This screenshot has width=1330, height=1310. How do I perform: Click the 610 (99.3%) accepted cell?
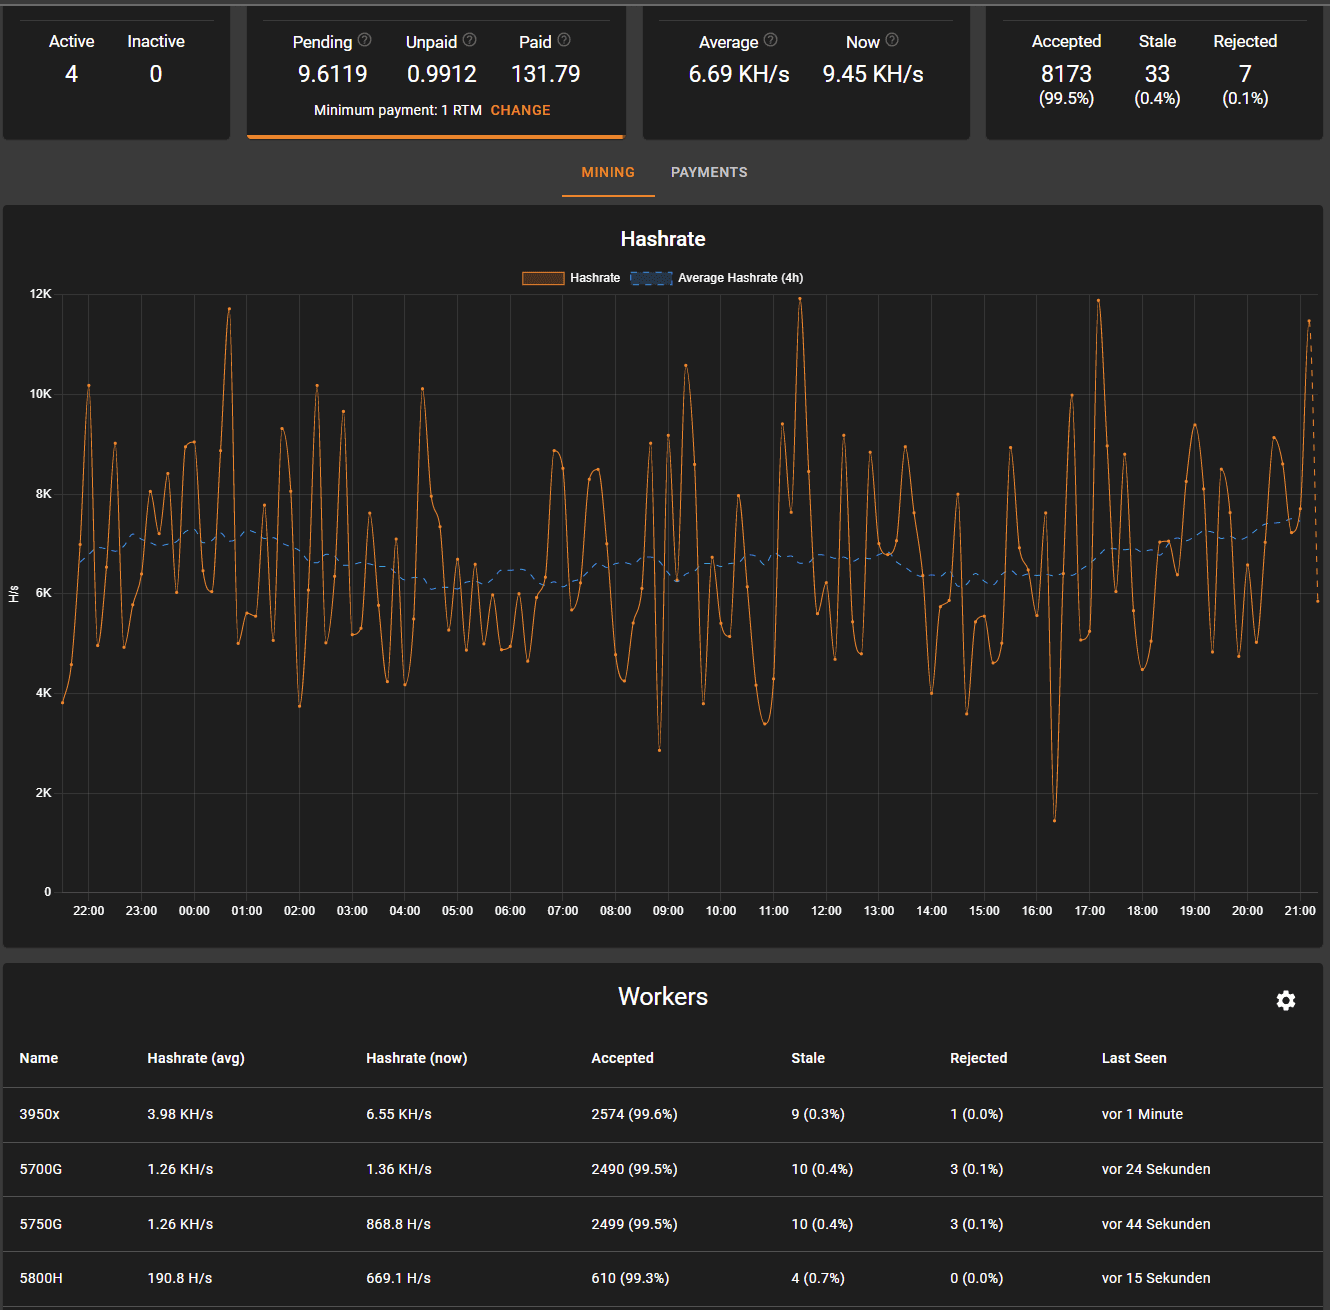click(x=630, y=1278)
